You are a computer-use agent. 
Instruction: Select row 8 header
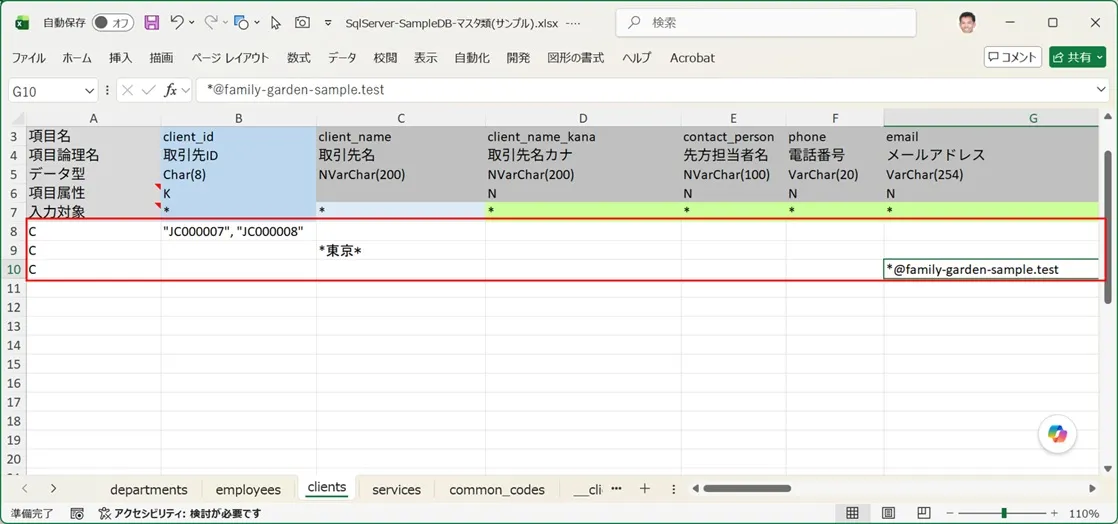(x=13, y=231)
